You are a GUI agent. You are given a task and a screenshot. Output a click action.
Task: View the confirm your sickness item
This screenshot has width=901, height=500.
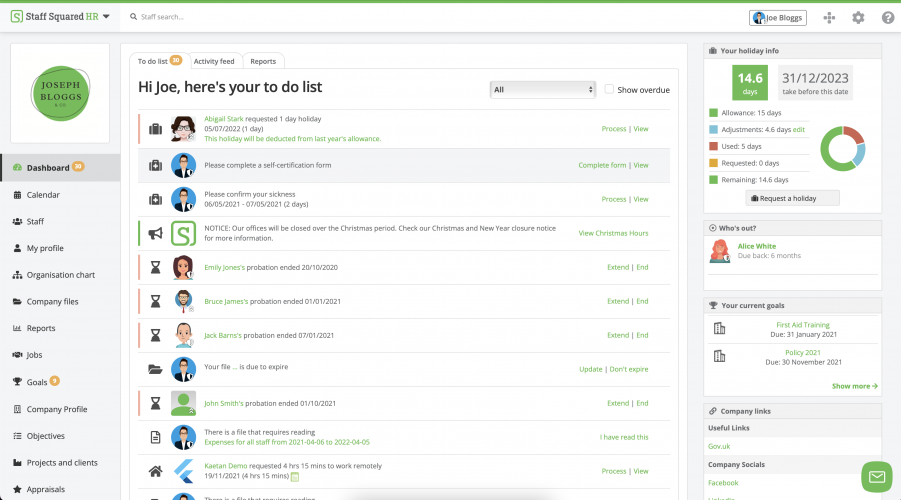tap(641, 199)
